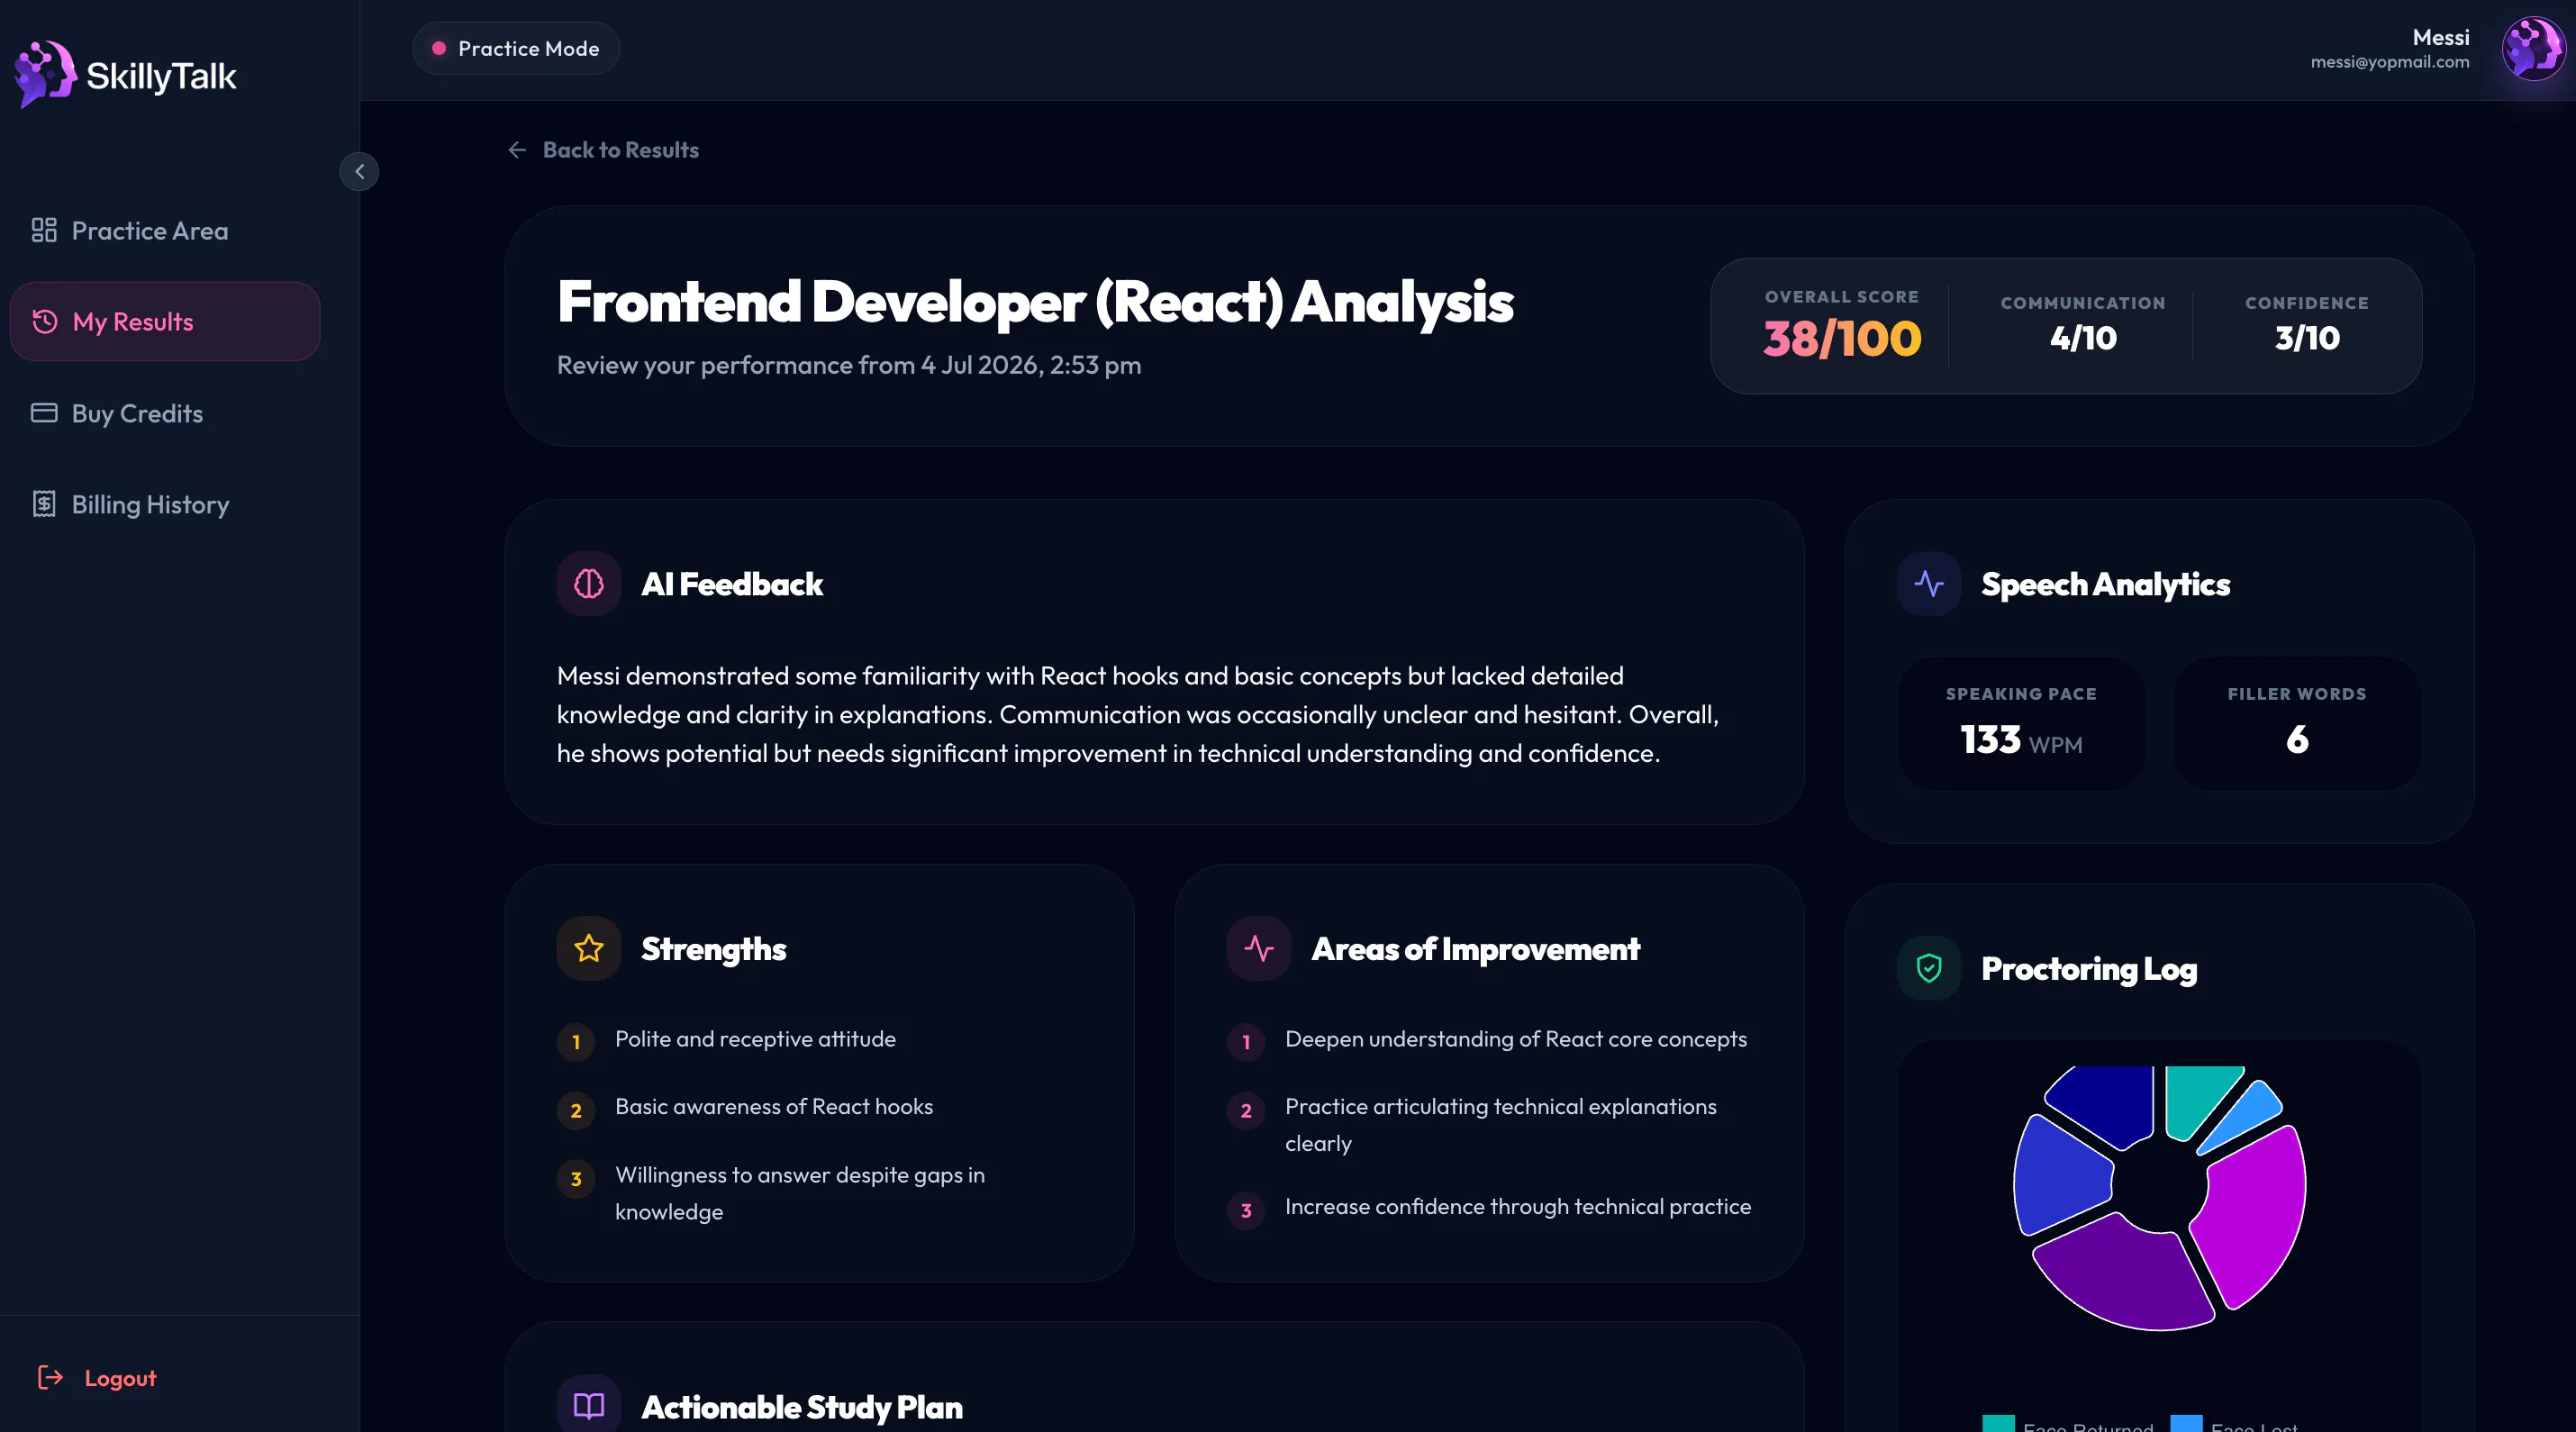Click the Practice Area grid icon
Image resolution: width=2576 pixels, height=1432 pixels.
(44, 231)
